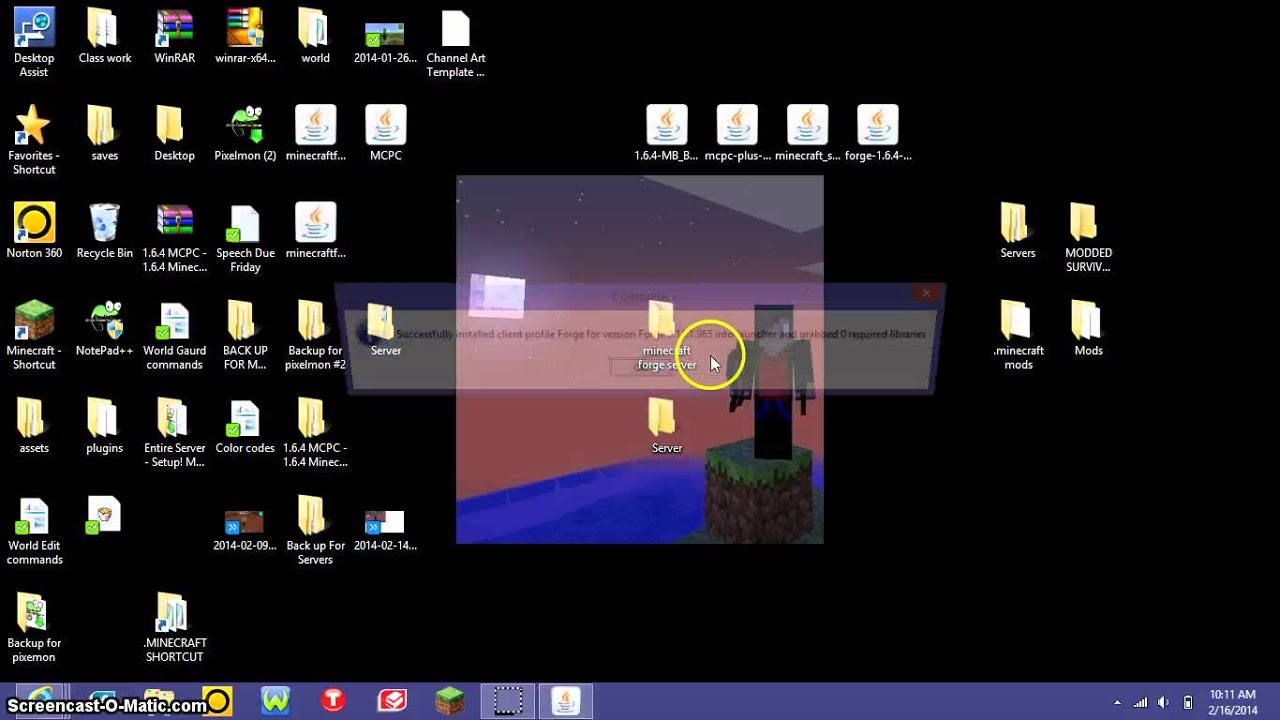Open the saves folder
1280x720 pixels.
(x=105, y=134)
